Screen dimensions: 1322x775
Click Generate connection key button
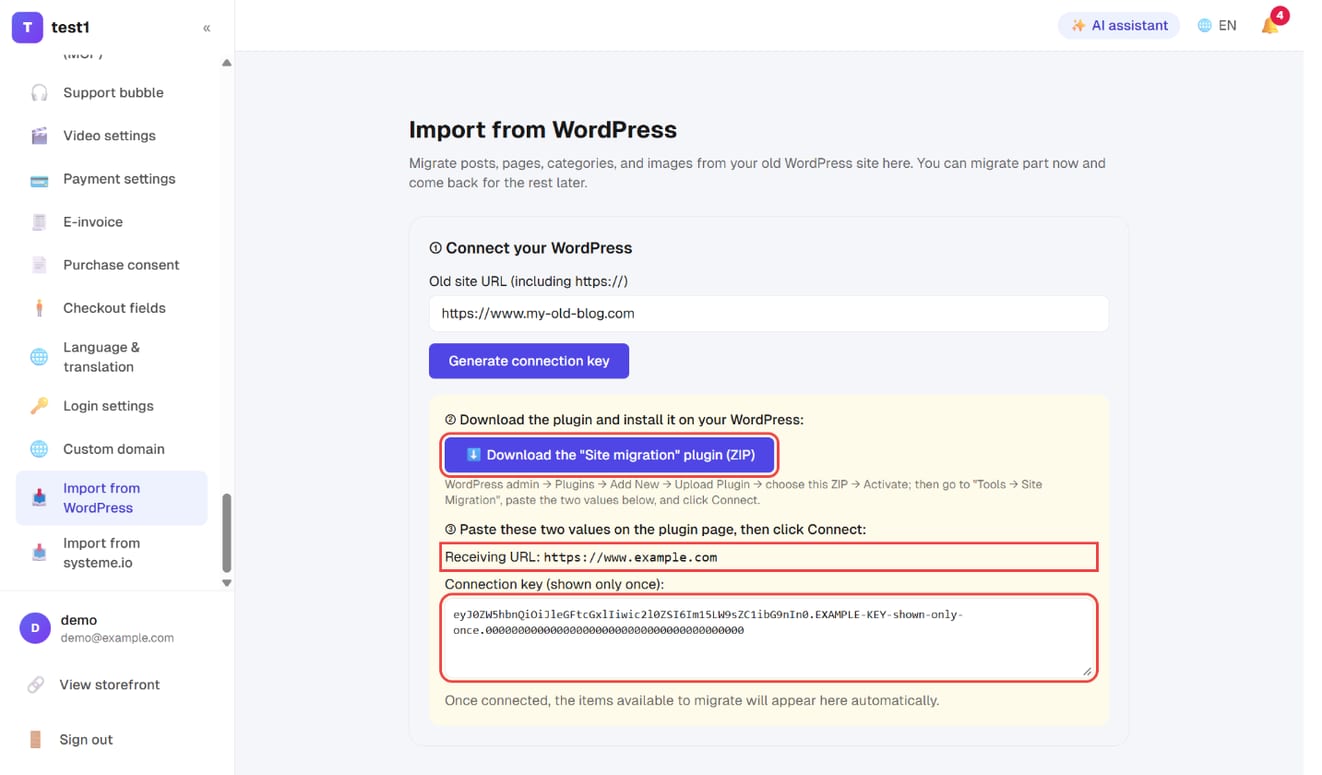point(529,361)
